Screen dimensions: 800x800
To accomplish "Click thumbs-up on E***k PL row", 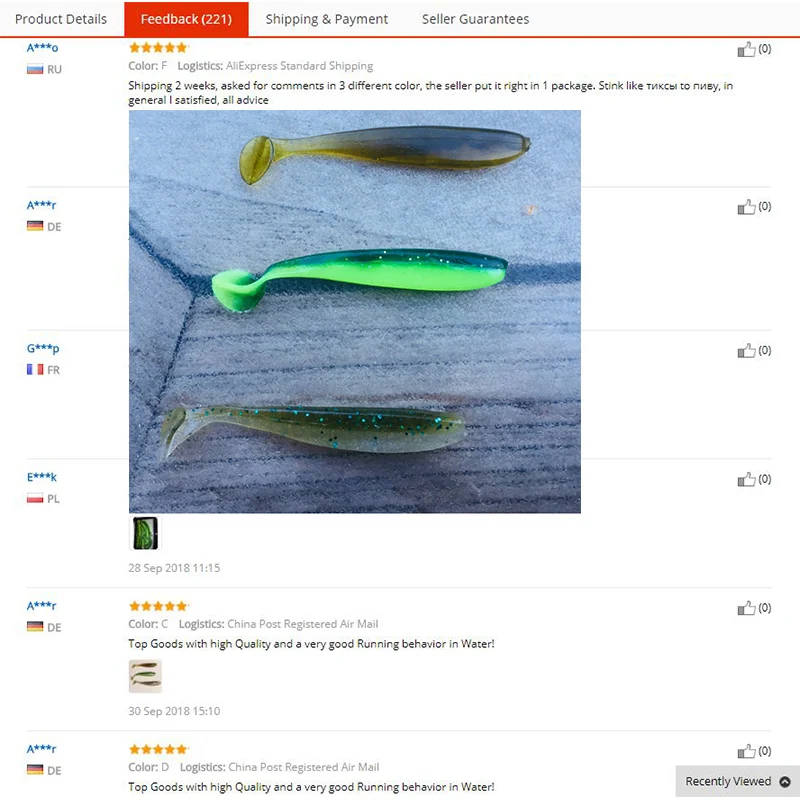I will point(746,479).
